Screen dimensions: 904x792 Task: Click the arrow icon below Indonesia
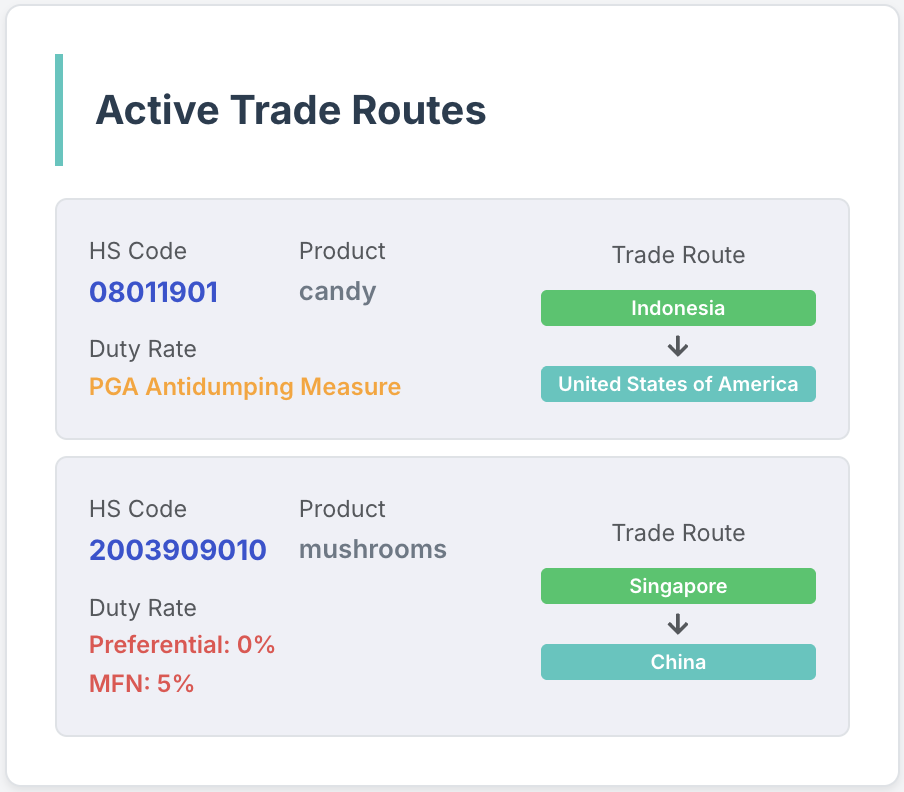pos(678,346)
